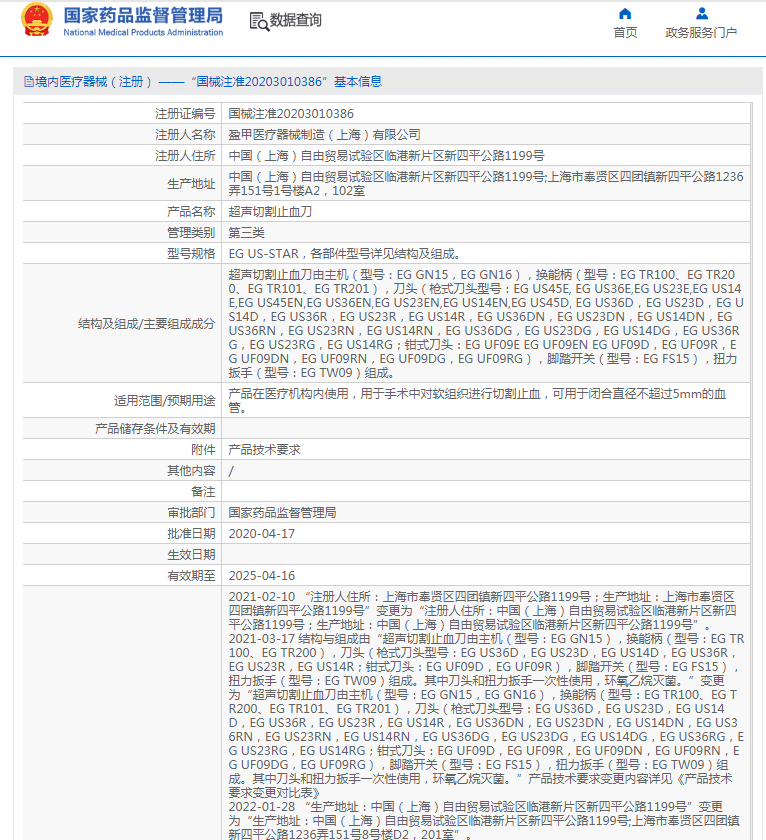Open 政务服务门户 via user icon
The width and height of the screenshot is (766, 840).
click(x=701, y=13)
